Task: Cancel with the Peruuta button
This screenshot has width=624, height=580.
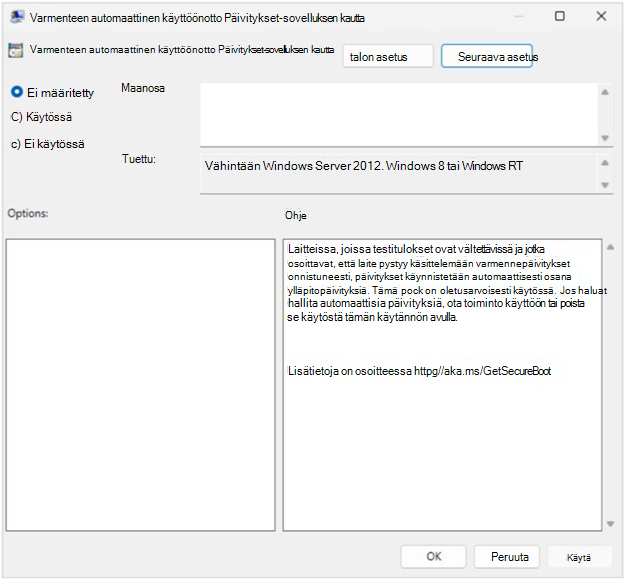Action: click(507, 556)
